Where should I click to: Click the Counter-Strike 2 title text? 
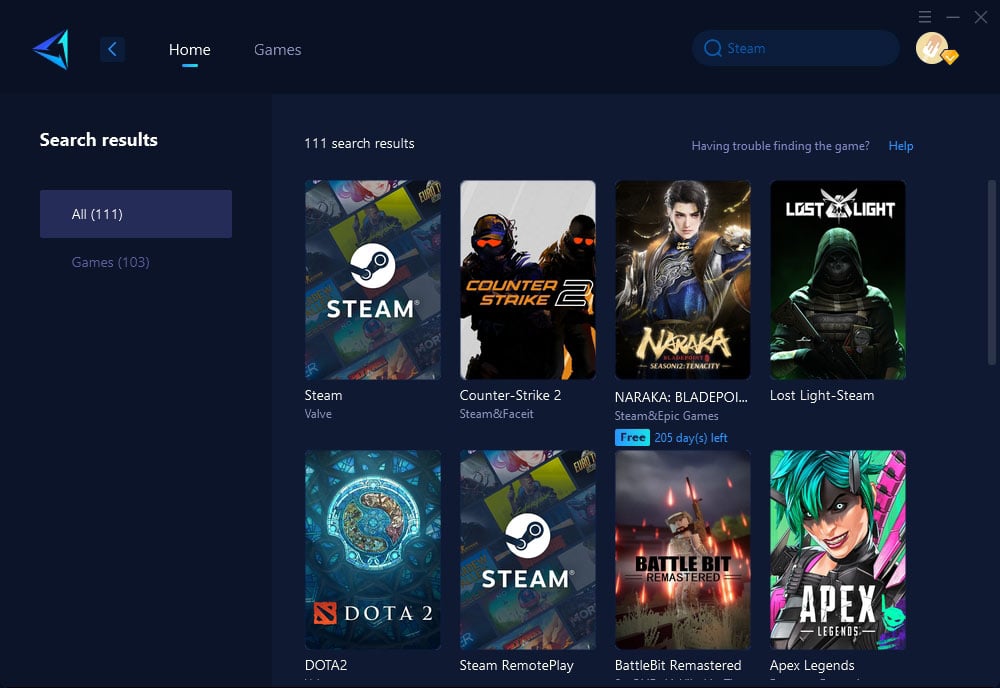coord(510,395)
